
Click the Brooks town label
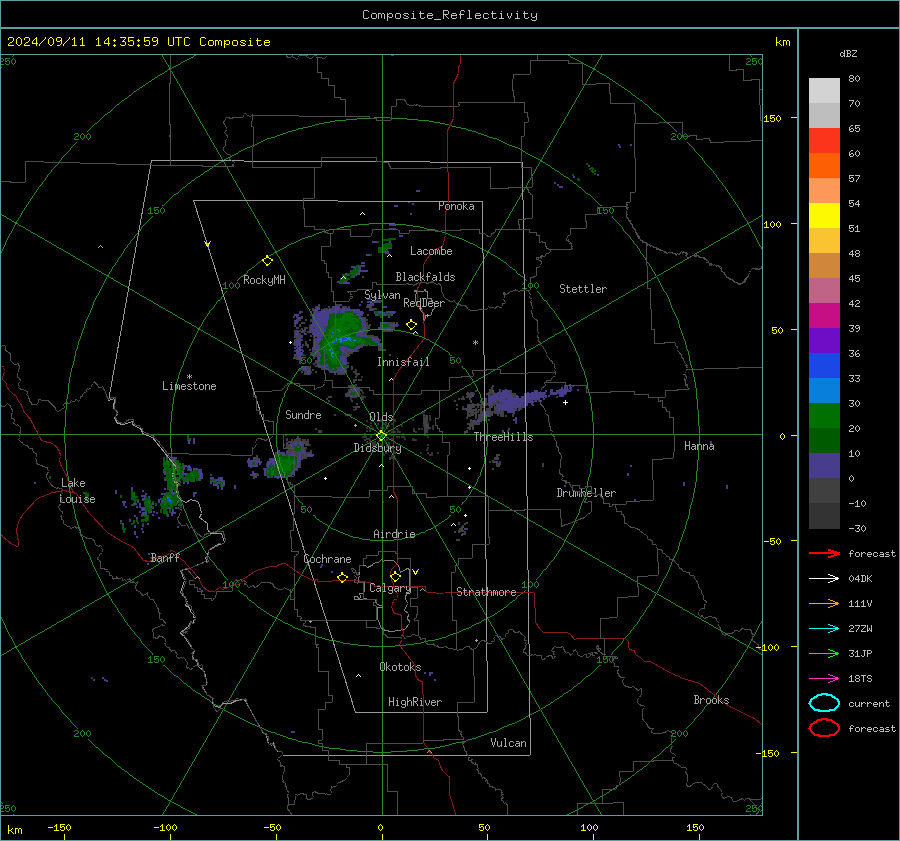pos(711,700)
